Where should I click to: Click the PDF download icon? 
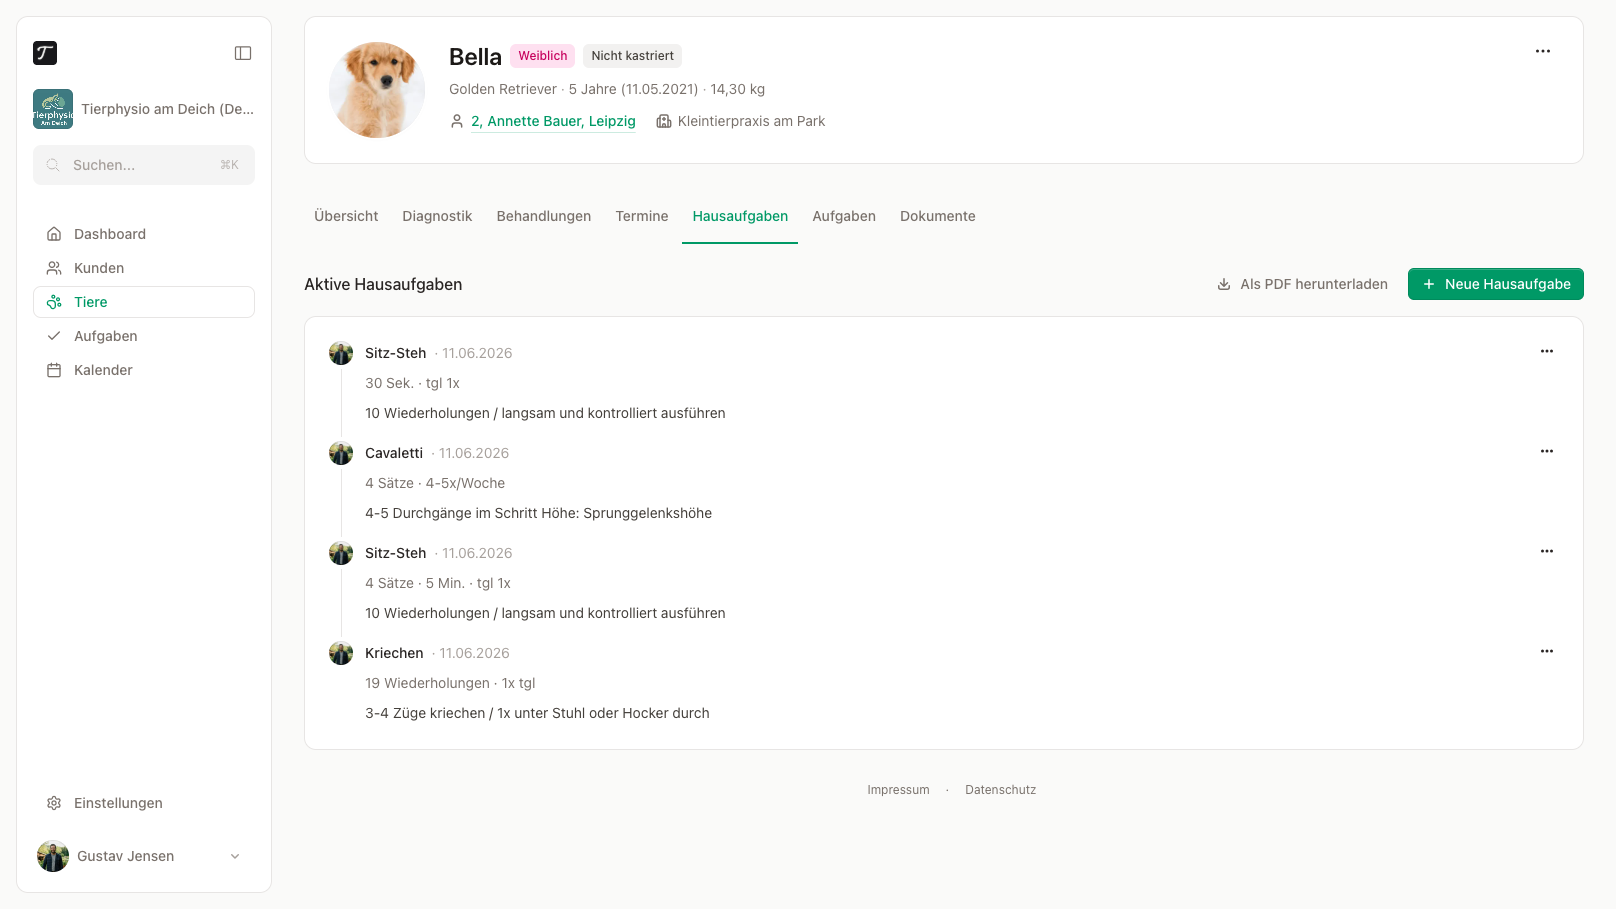[1224, 284]
